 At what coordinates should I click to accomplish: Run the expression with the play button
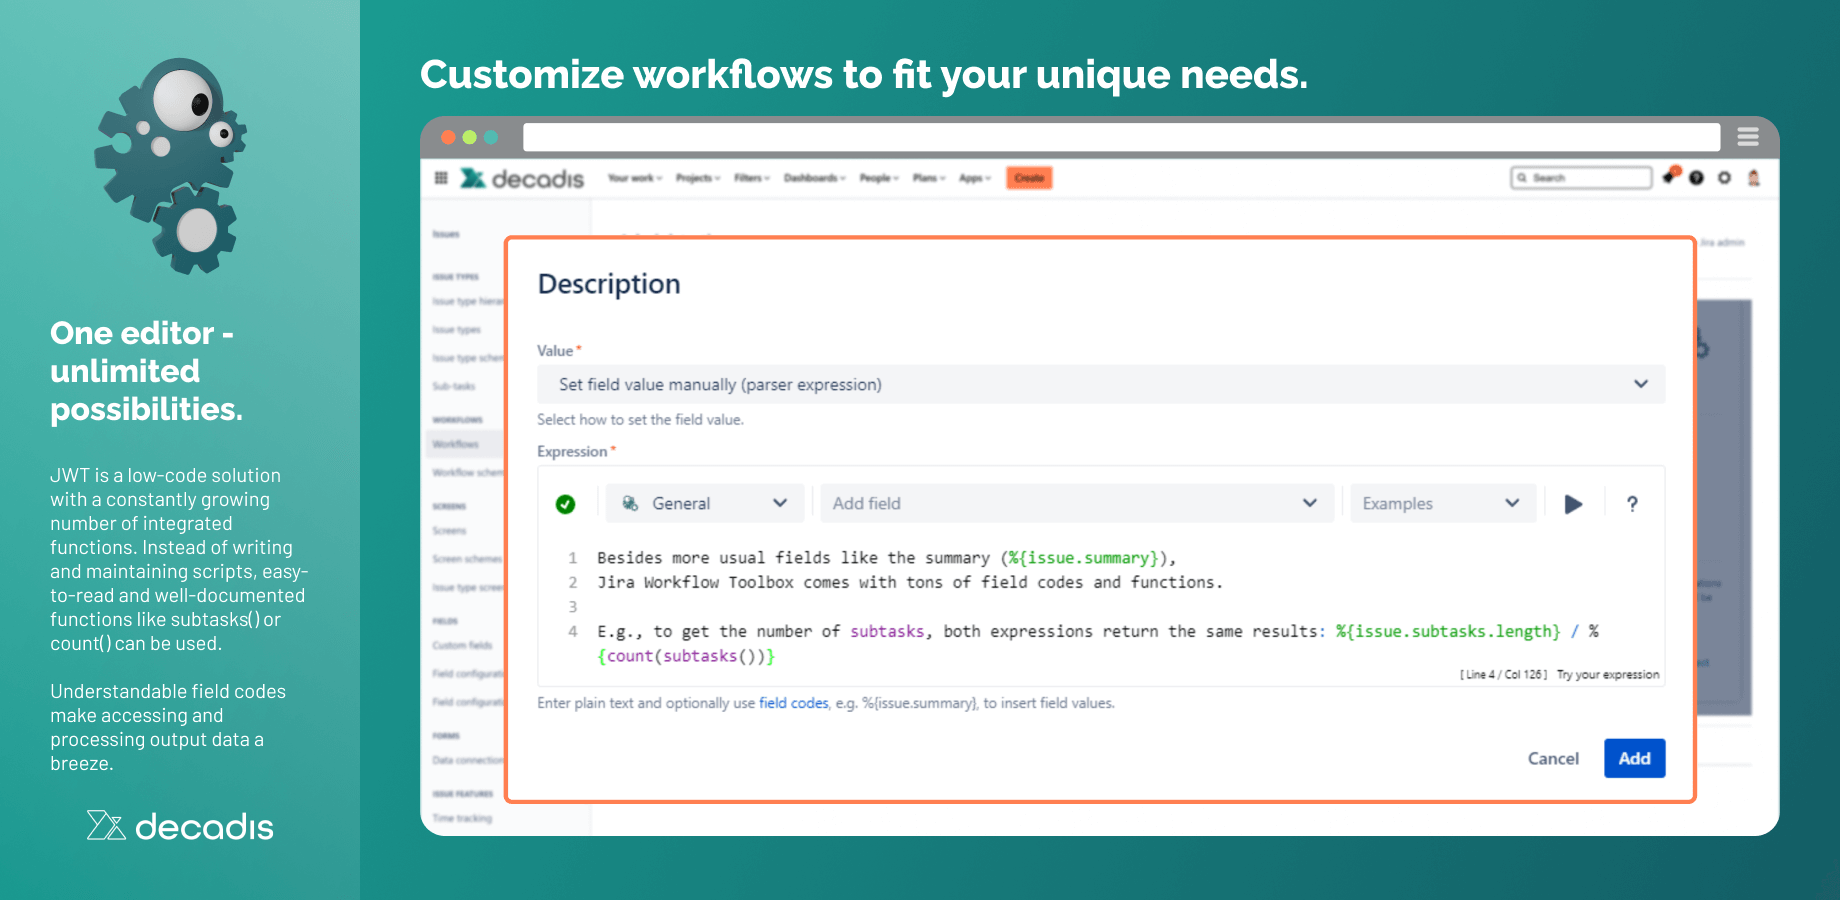pyautogui.click(x=1573, y=504)
